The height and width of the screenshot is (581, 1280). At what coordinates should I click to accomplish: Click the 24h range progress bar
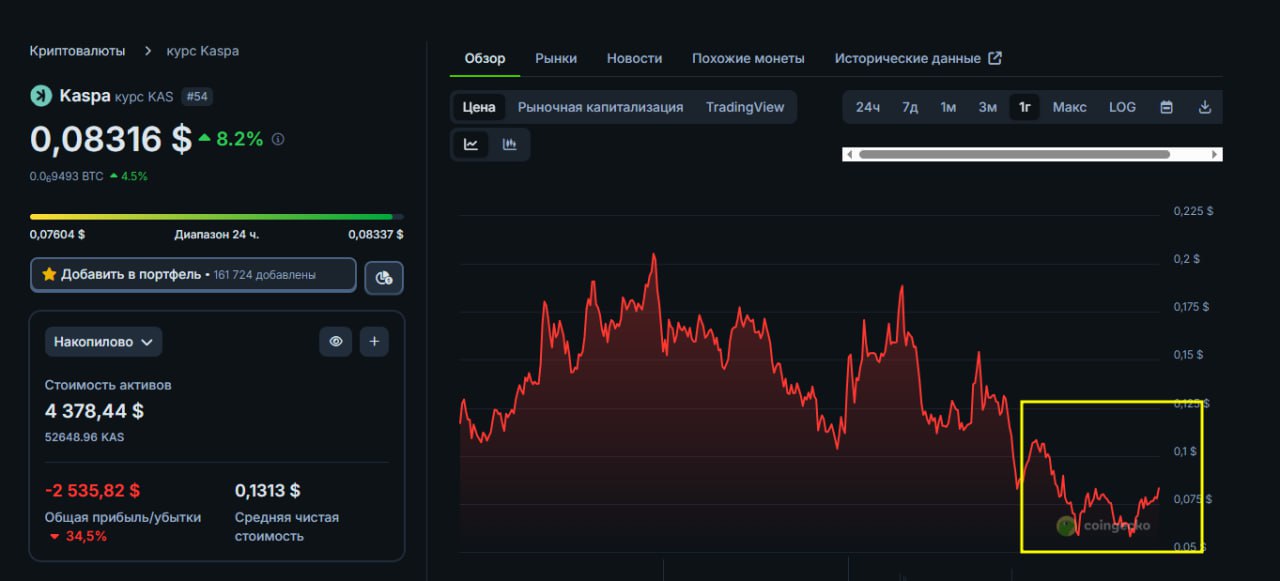[217, 216]
